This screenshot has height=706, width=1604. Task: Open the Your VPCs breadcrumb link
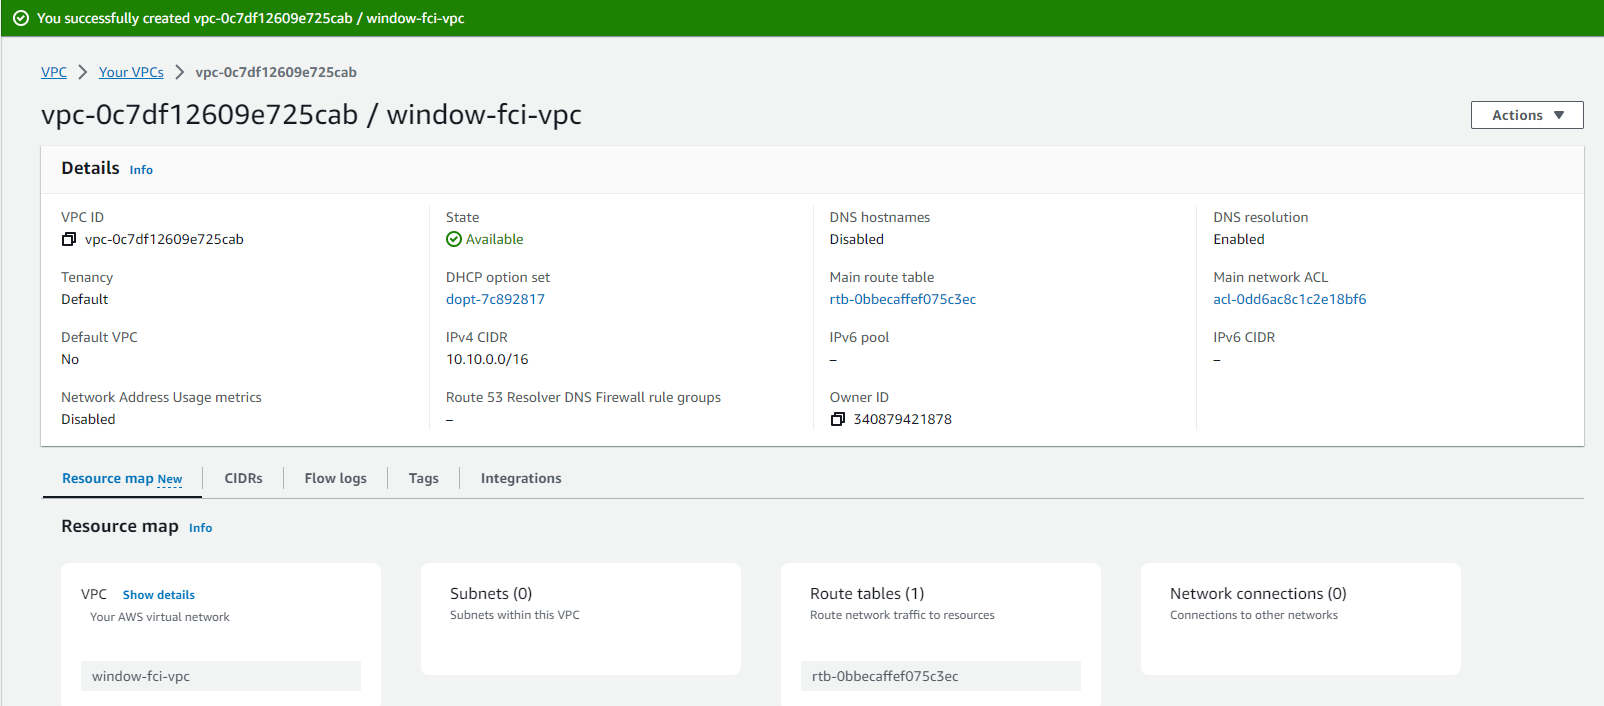(131, 72)
